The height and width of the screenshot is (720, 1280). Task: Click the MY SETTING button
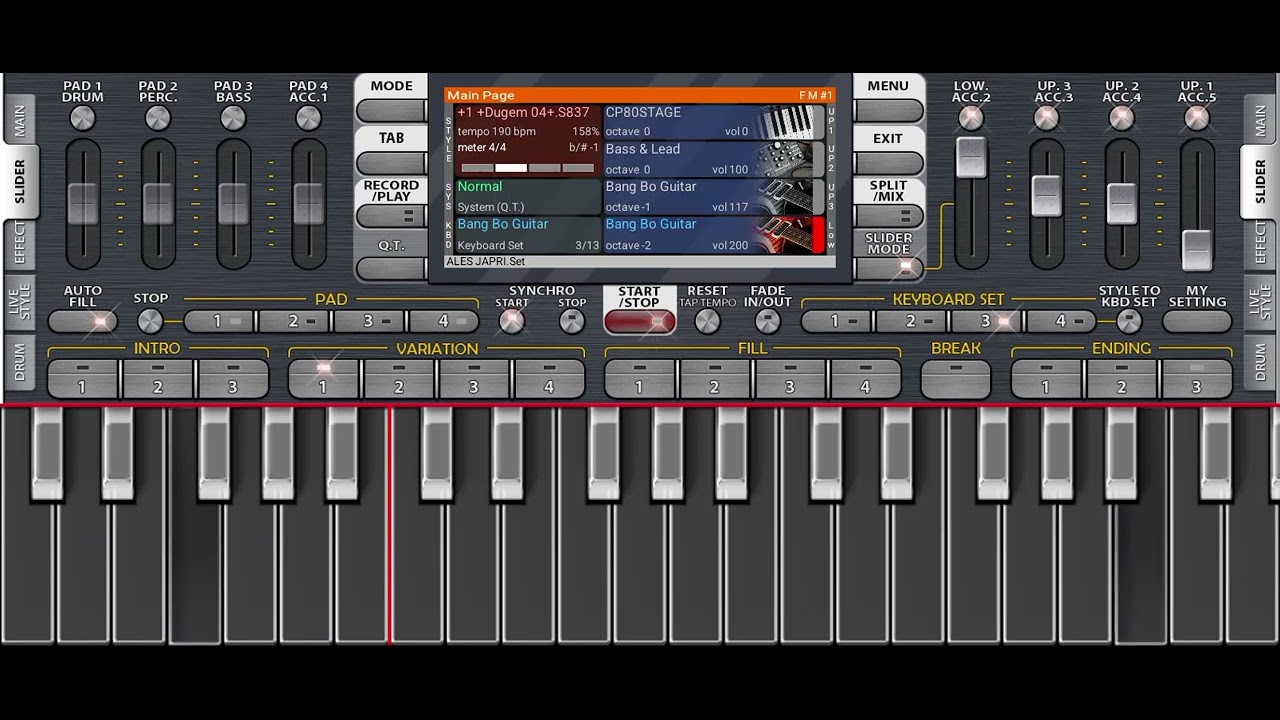point(1197,321)
